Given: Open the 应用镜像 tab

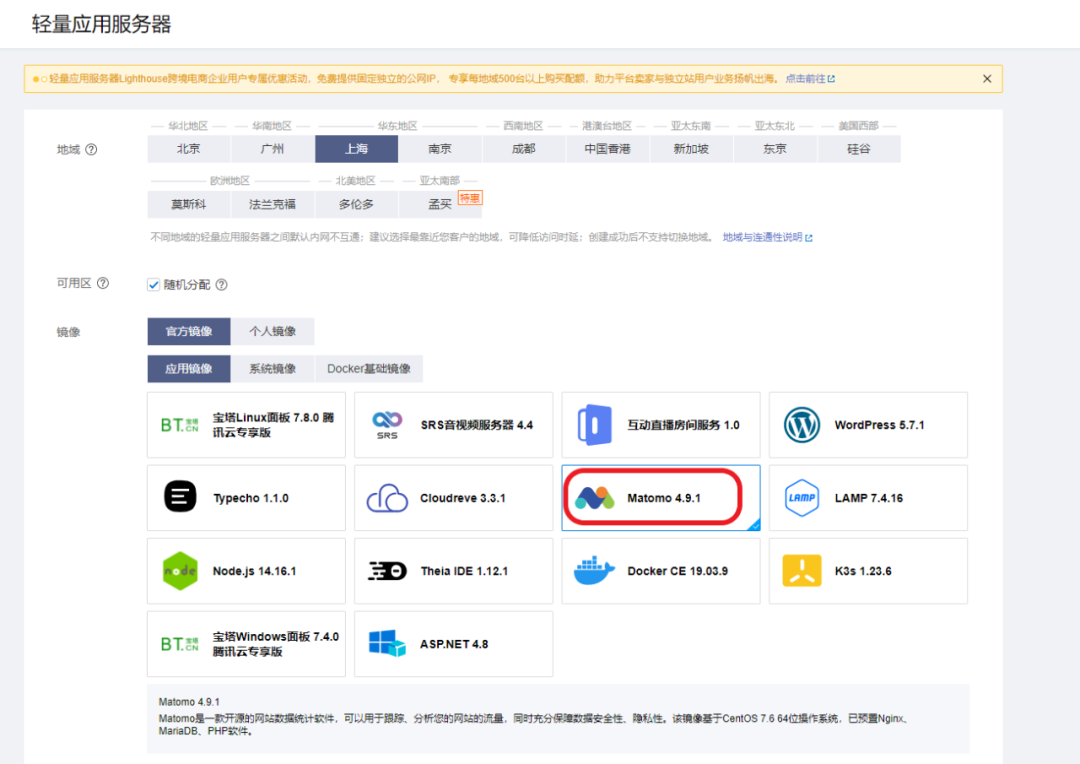Looking at the screenshot, I should (x=189, y=369).
